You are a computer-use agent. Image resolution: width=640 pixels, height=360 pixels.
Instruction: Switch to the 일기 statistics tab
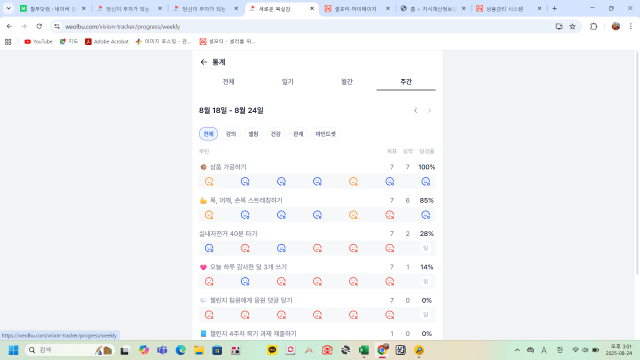(x=287, y=82)
